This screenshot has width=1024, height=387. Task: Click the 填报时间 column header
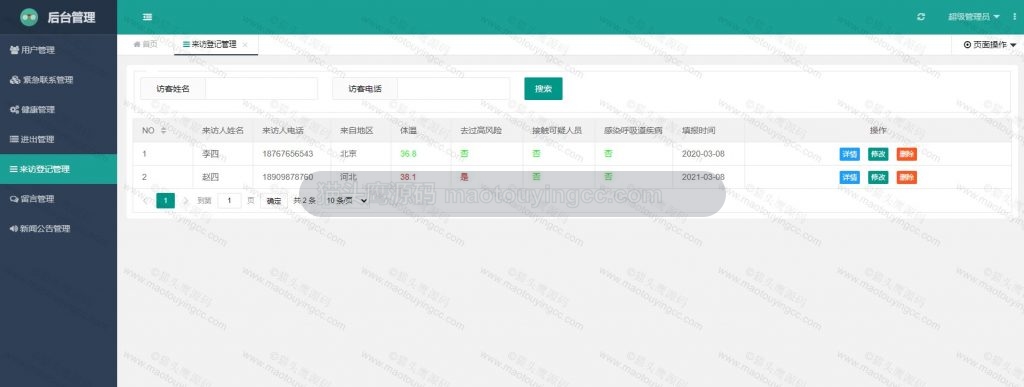tap(699, 131)
